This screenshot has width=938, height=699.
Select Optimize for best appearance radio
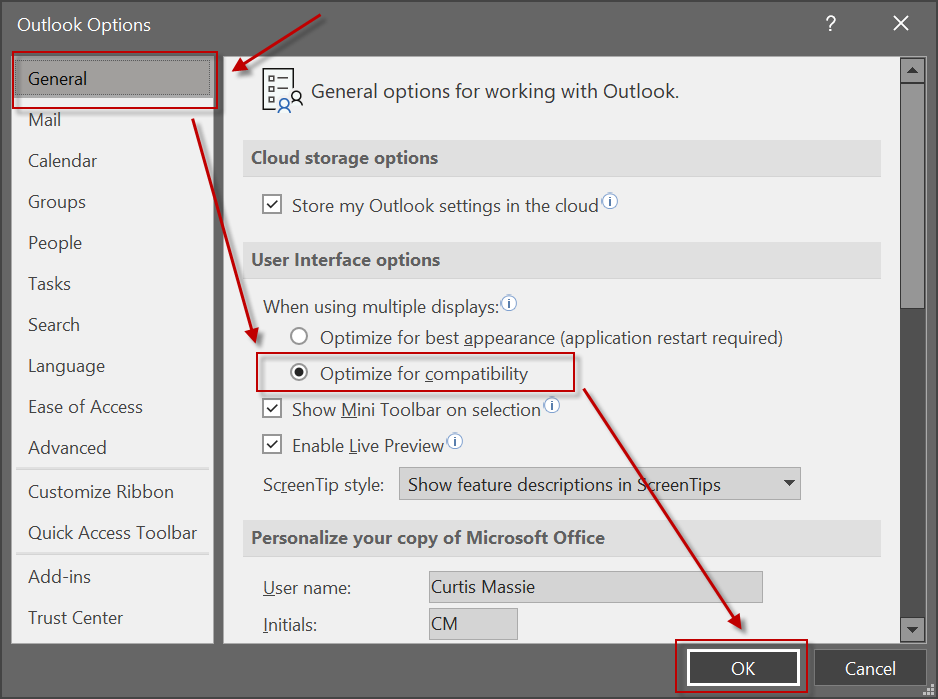click(299, 336)
